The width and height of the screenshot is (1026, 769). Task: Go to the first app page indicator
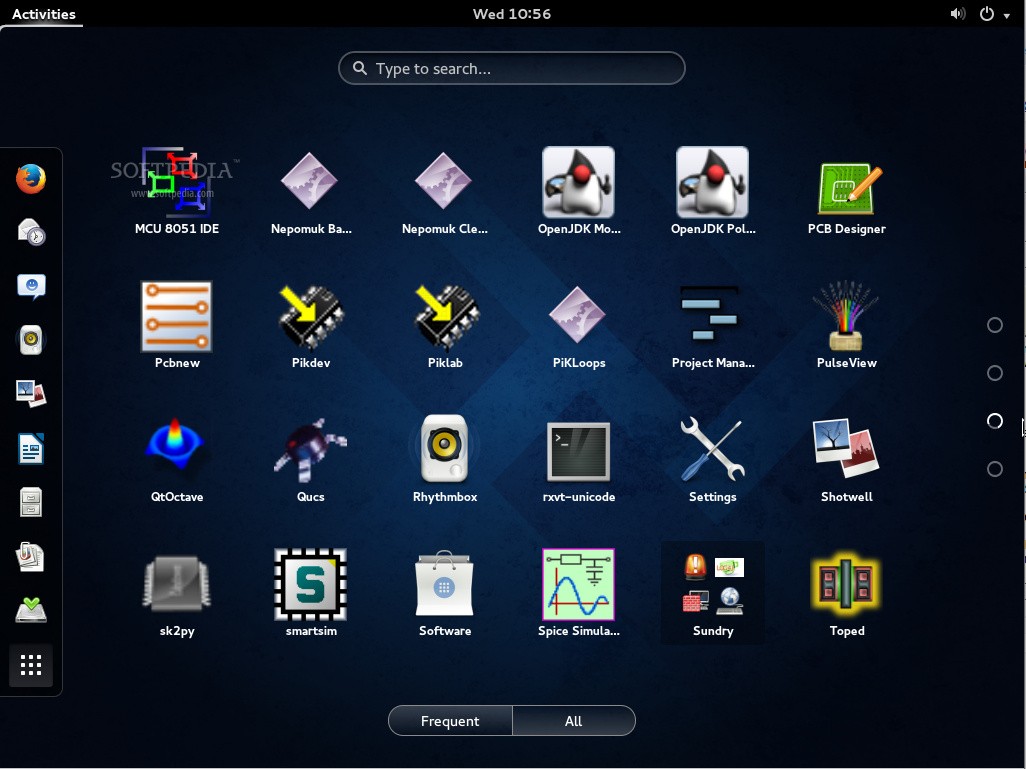[995, 325]
